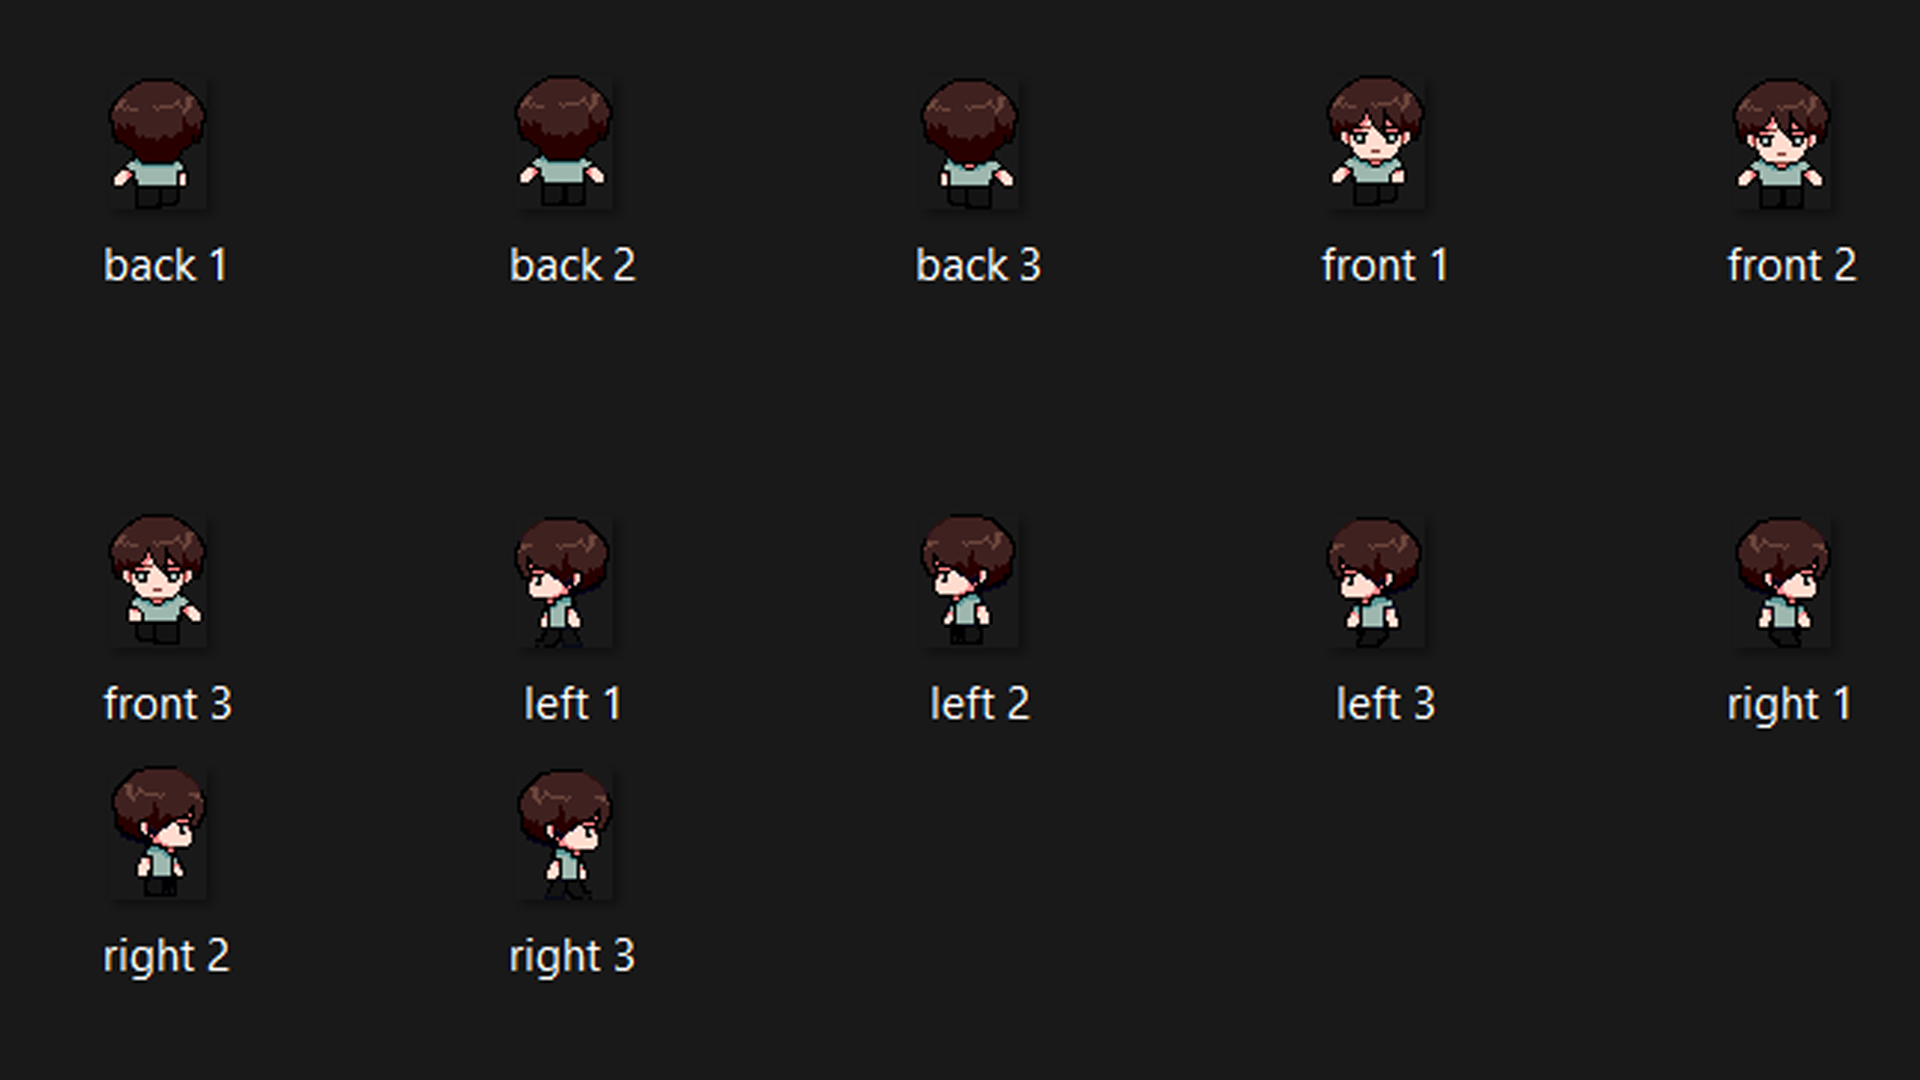Image resolution: width=1920 pixels, height=1080 pixels.
Task: Select the back 2 sprite thumbnail
Action: coord(563,144)
